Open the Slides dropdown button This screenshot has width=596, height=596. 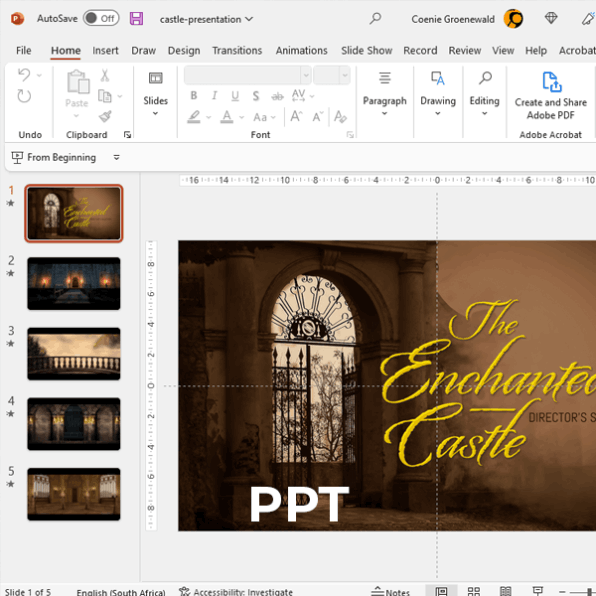(x=155, y=94)
